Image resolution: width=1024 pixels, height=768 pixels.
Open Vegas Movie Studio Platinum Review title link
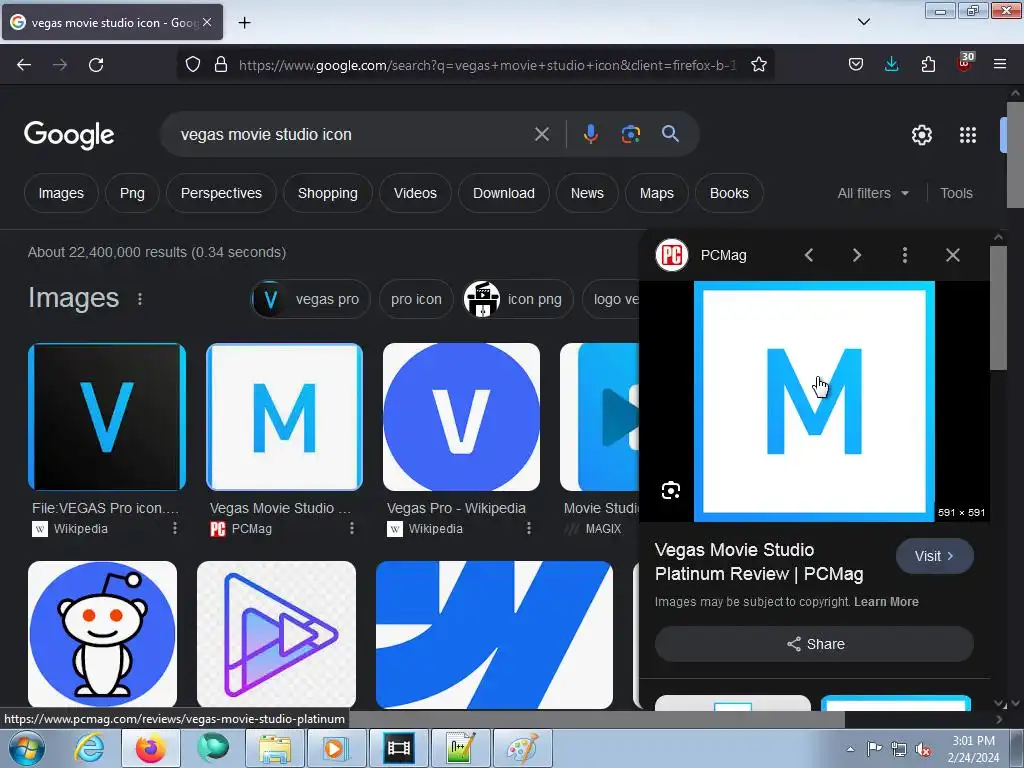click(x=759, y=562)
